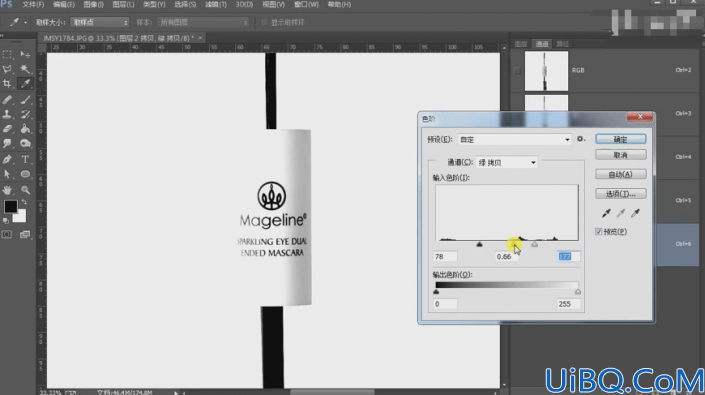Pick the black point eyedropper in Levels
Image resolution: width=705 pixels, height=395 pixels.
[x=606, y=213]
